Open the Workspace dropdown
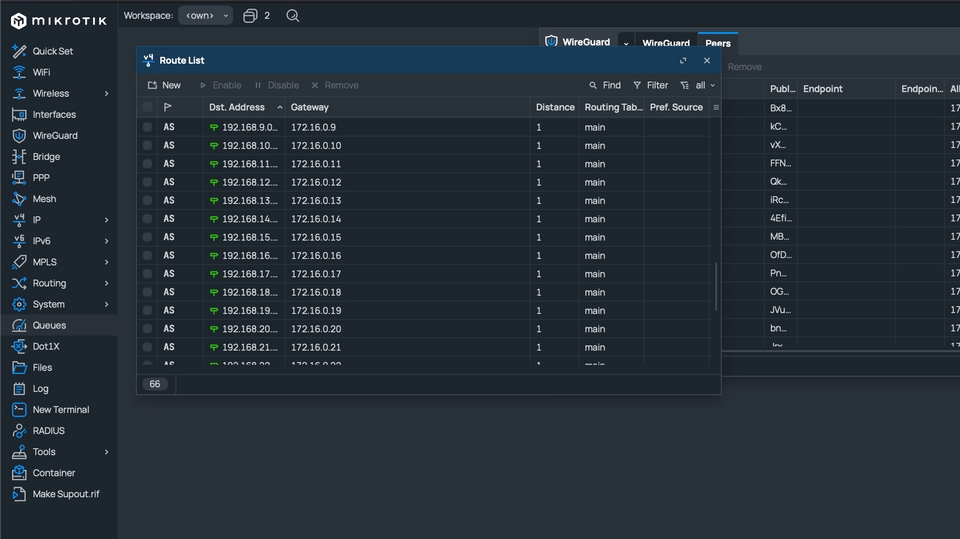 (206, 16)
